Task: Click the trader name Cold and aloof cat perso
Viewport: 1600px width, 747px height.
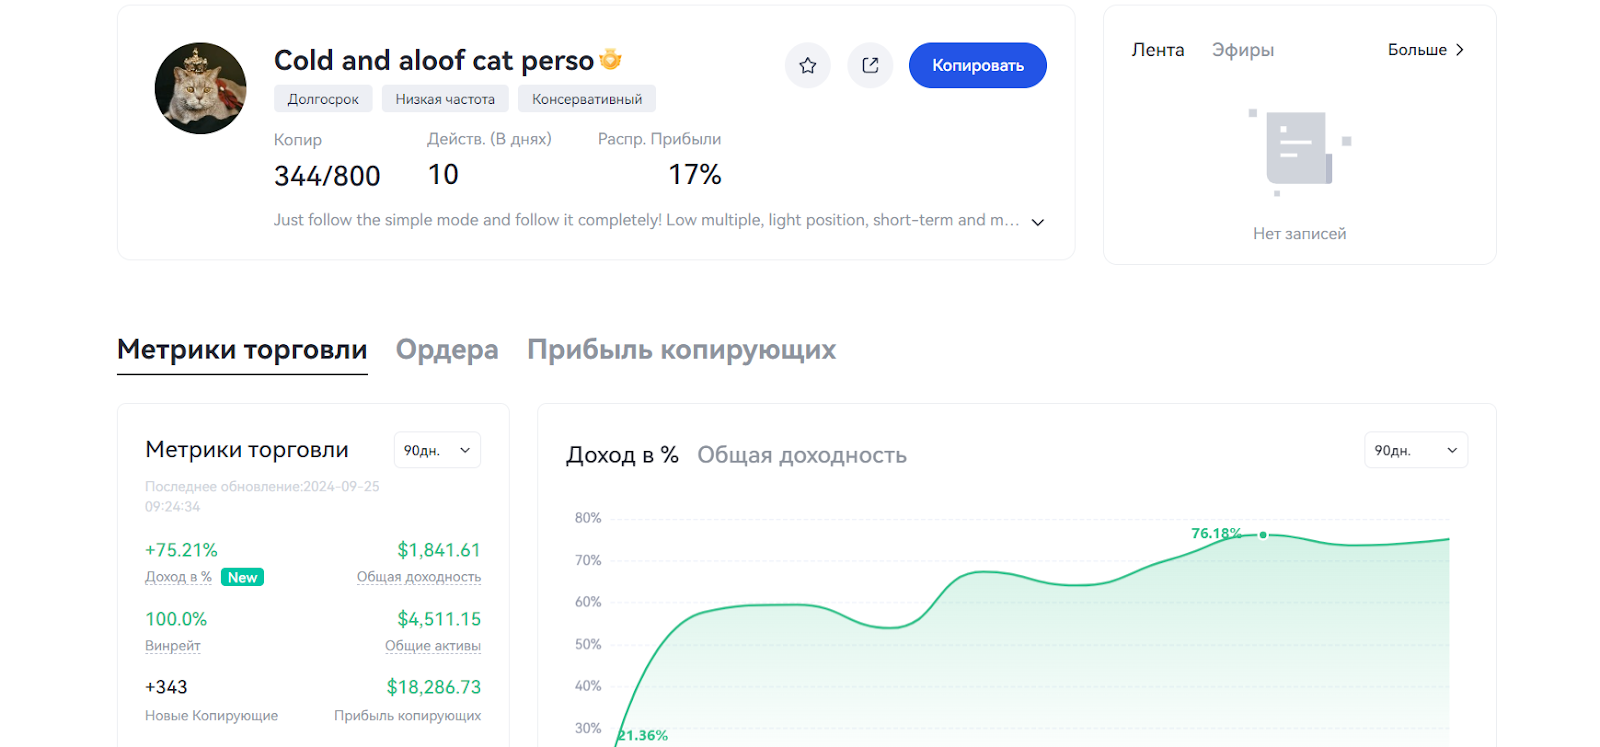Action: [434, 61]
